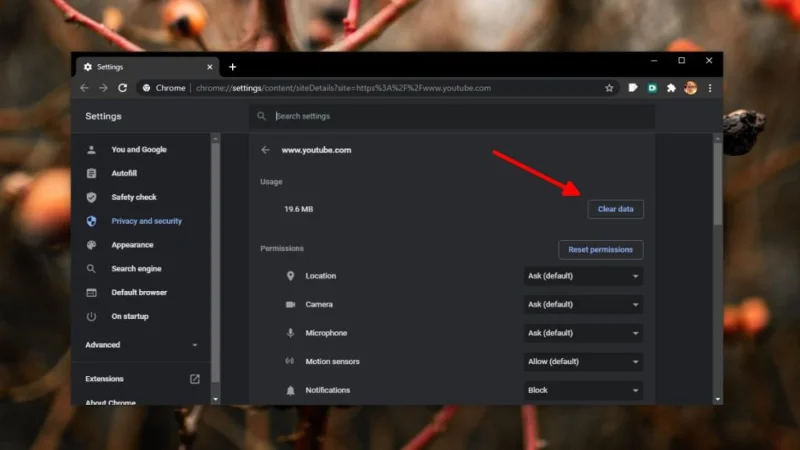Open Chrome three-dot menu

click(x=710, y=88)
